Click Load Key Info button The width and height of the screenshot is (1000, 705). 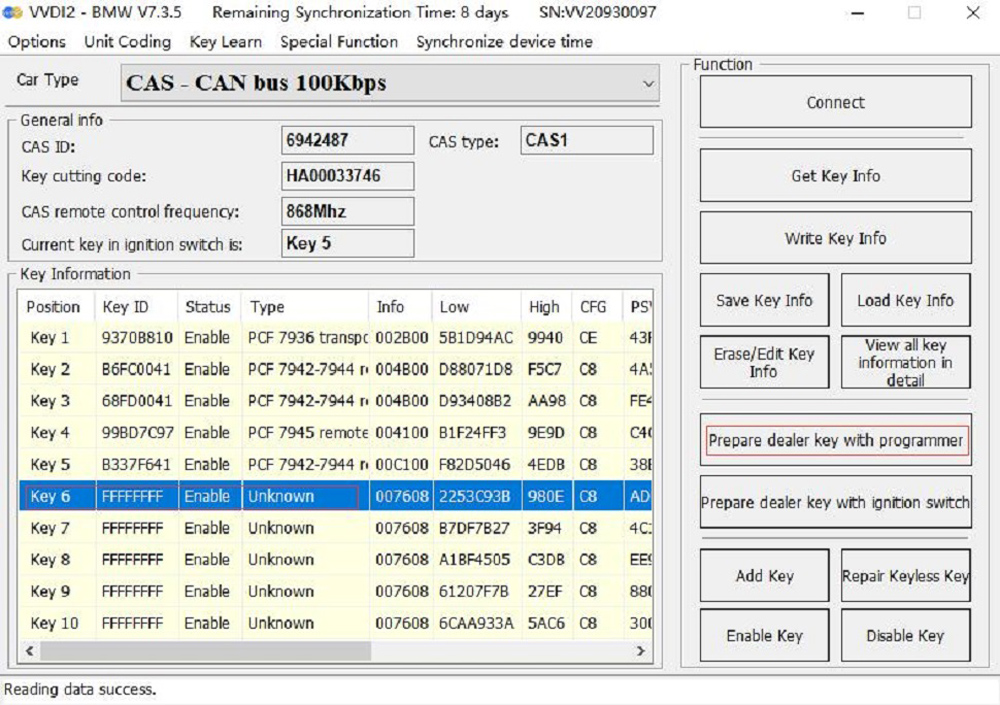pos(906,300)
